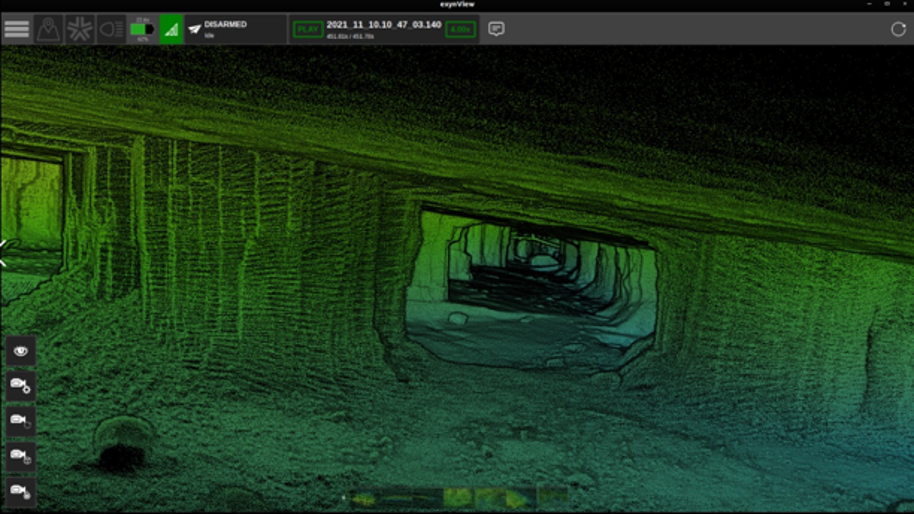Click the paper plane flight icon

coord(195,29)
